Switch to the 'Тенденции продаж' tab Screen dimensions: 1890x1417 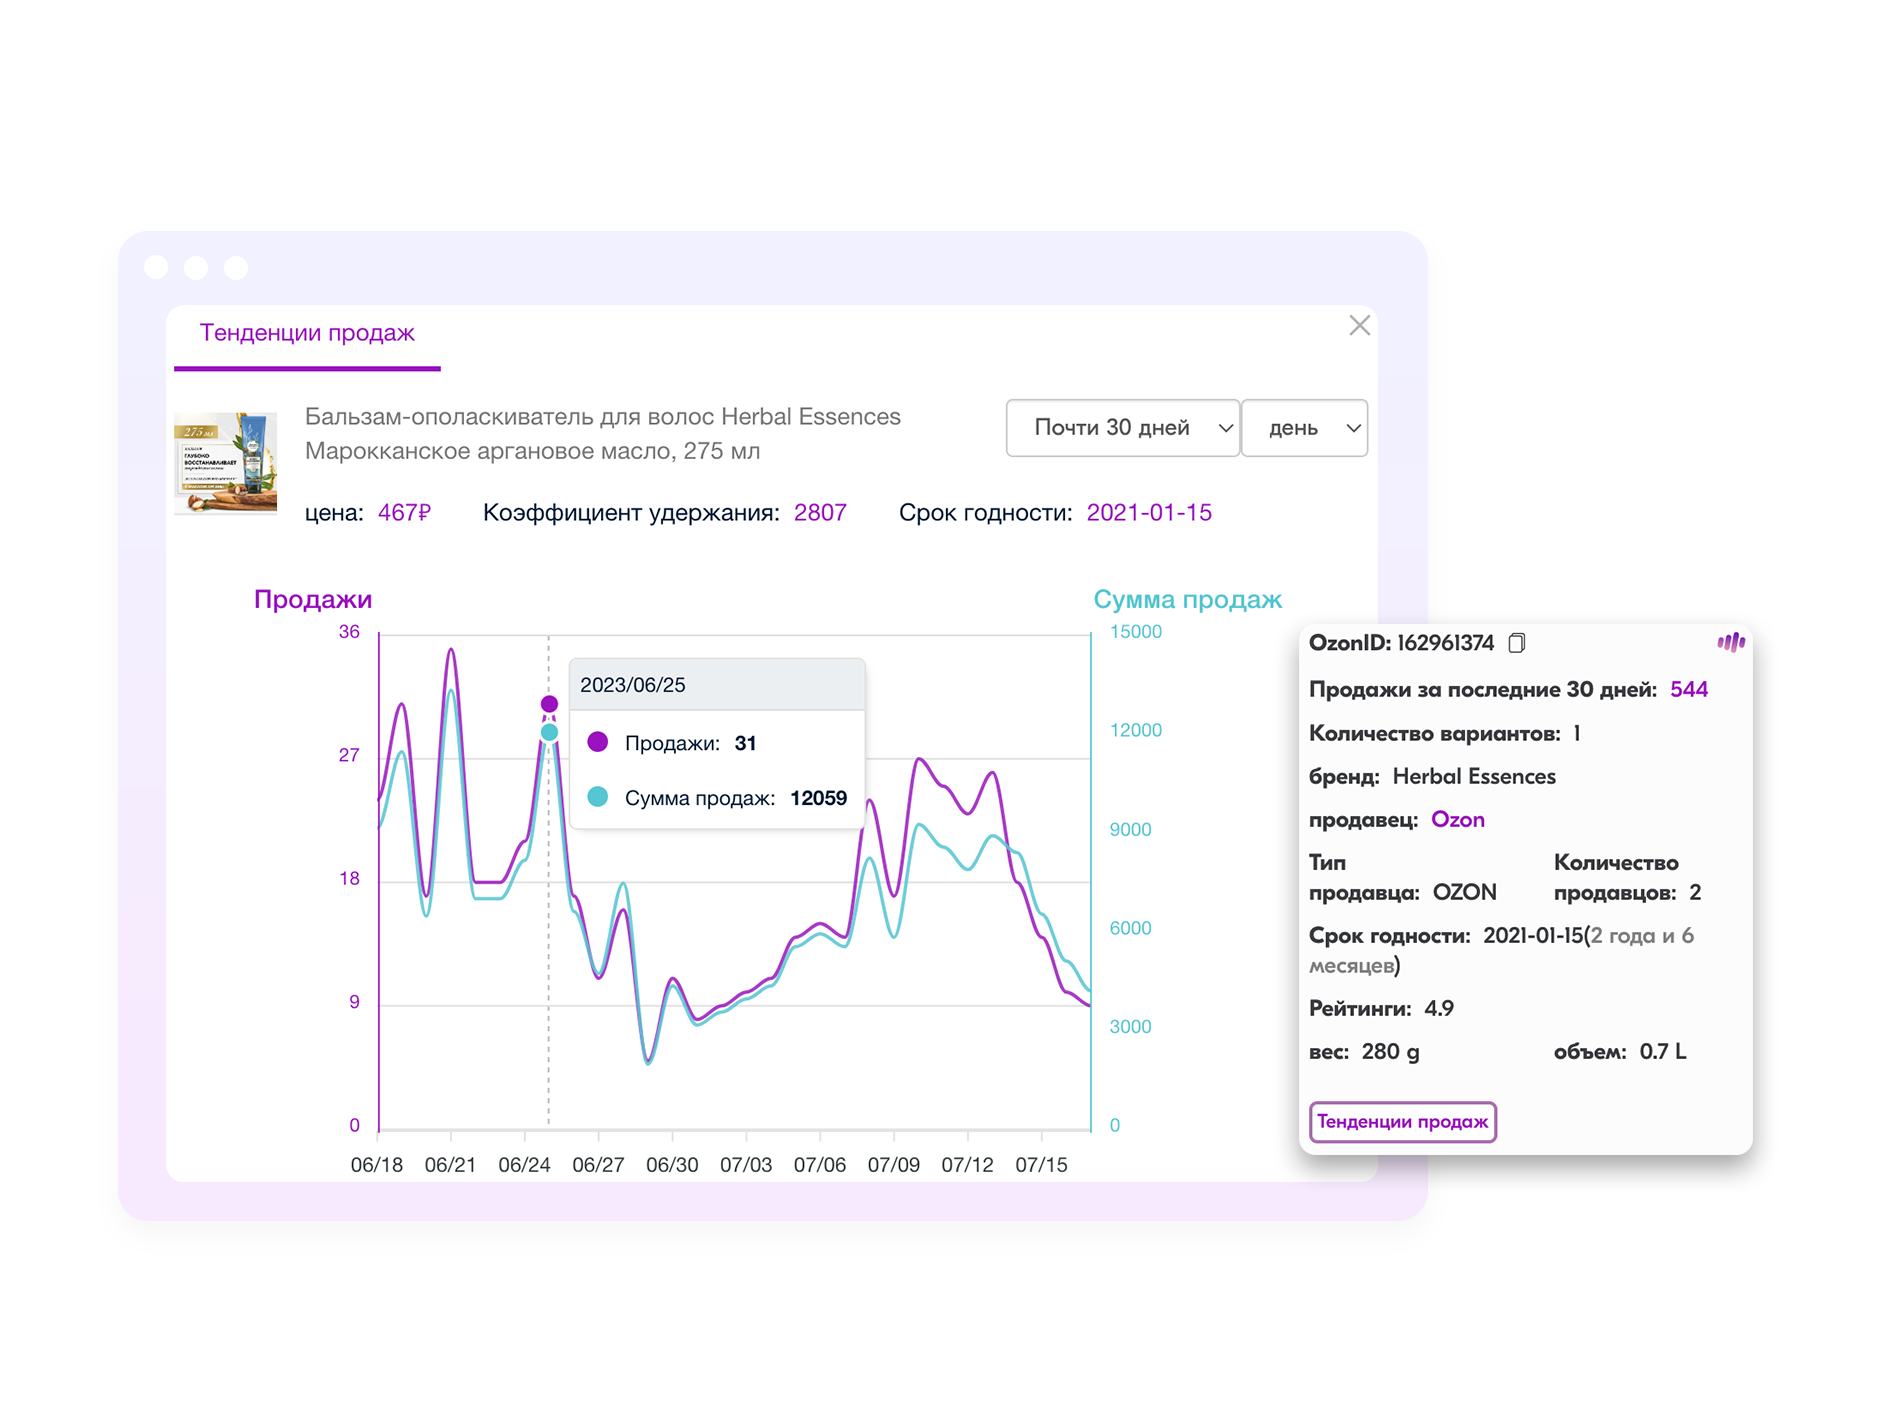[307, 333]
